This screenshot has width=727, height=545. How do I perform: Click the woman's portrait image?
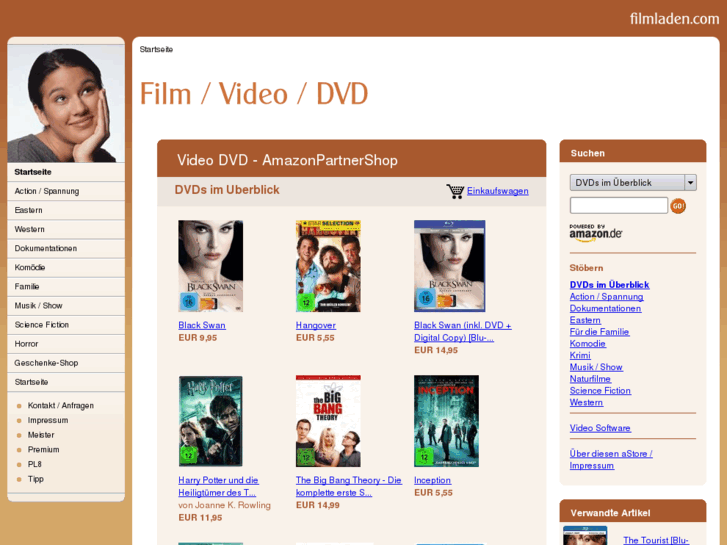pos(66,103)
